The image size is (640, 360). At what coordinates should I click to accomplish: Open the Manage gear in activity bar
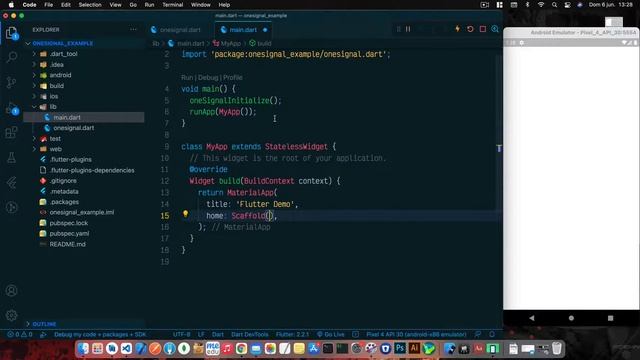[x=11, y=315]
